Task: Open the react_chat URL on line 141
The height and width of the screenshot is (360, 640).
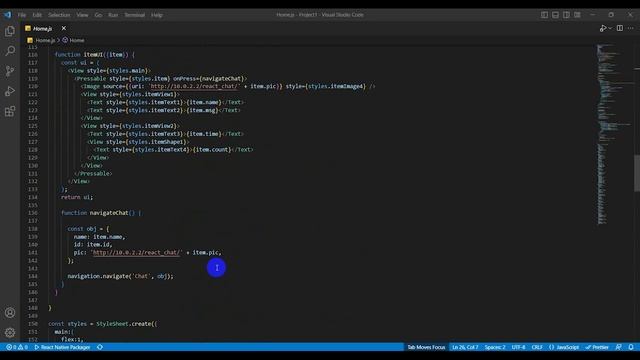Action: click(137, 253)
